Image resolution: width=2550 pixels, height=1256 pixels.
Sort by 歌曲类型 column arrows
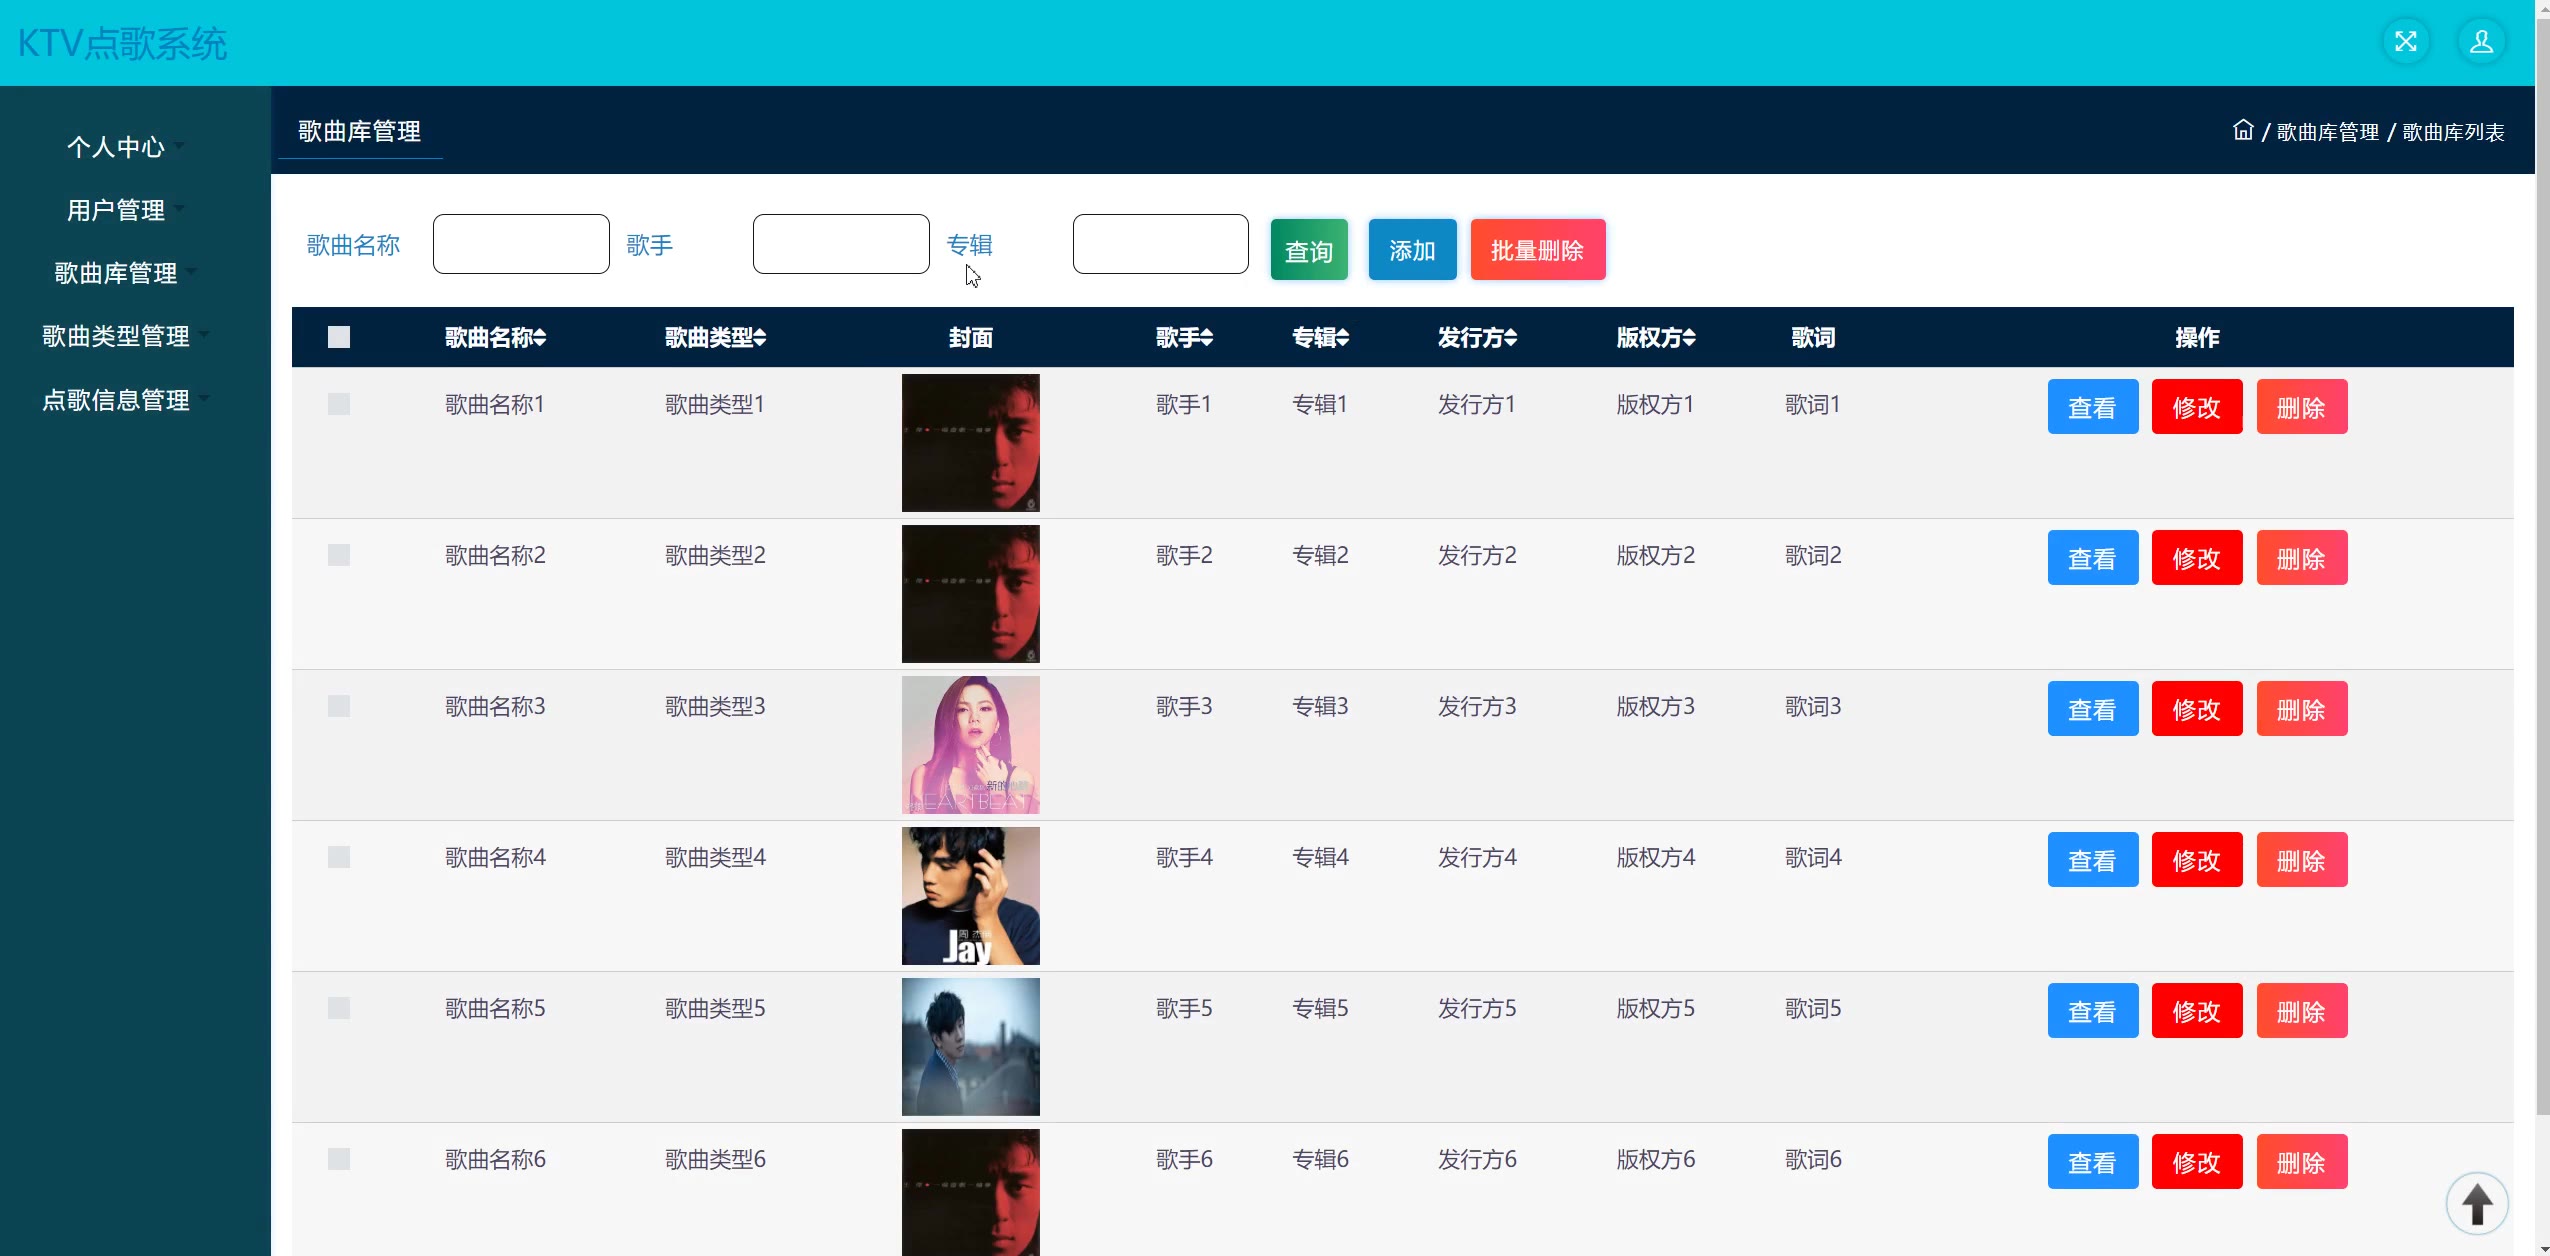coord(760,338)
